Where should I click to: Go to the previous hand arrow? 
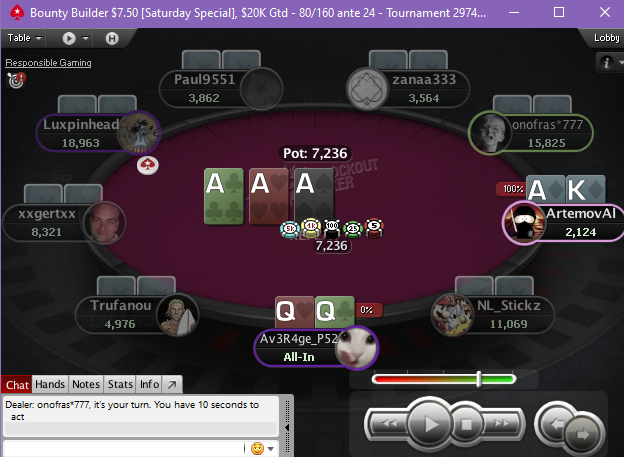tap(556, 424)
